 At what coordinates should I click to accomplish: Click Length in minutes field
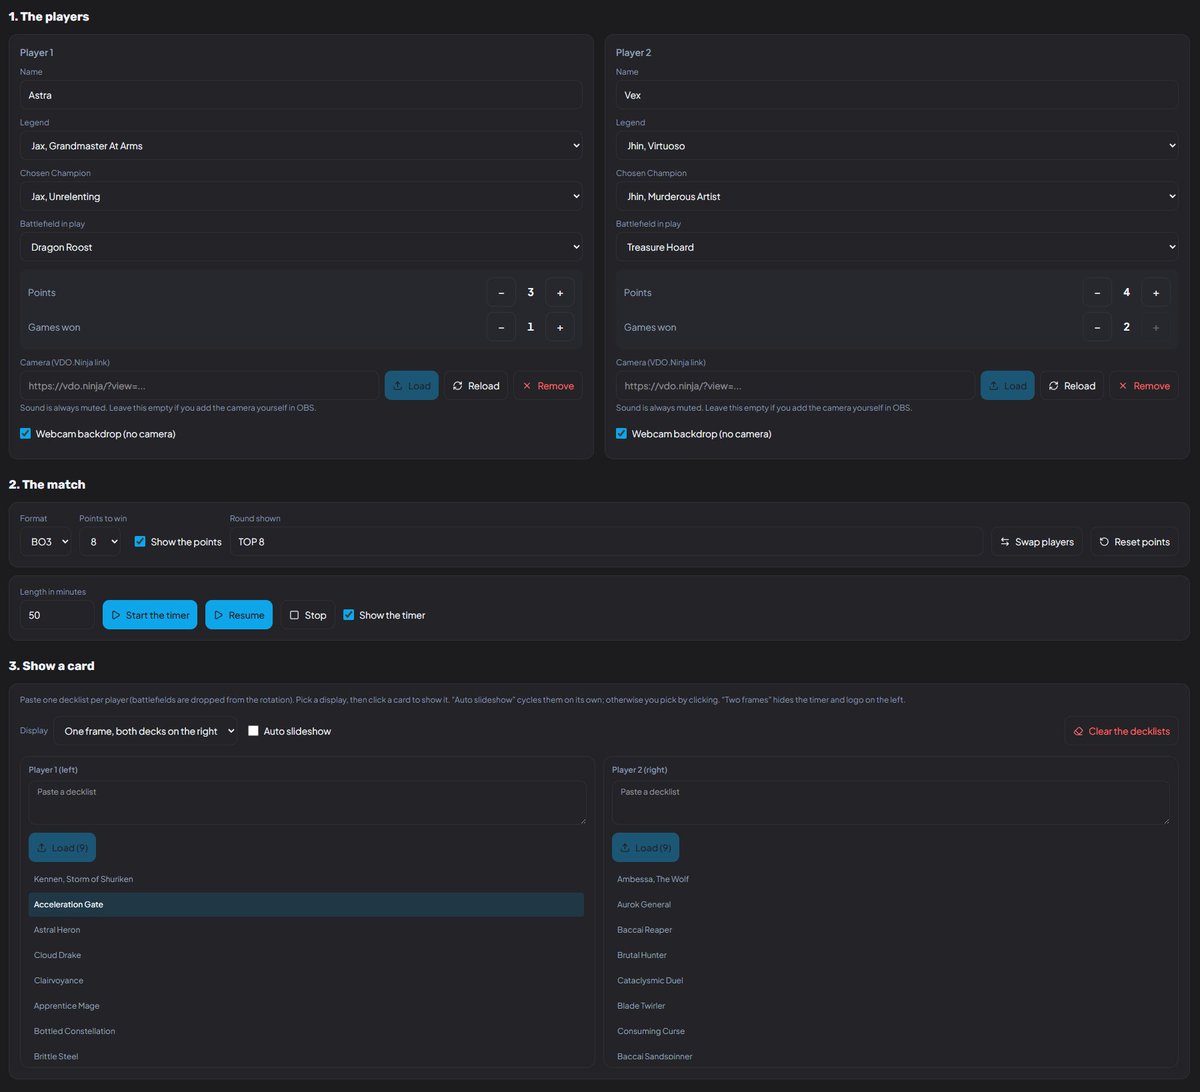[57, 615]
